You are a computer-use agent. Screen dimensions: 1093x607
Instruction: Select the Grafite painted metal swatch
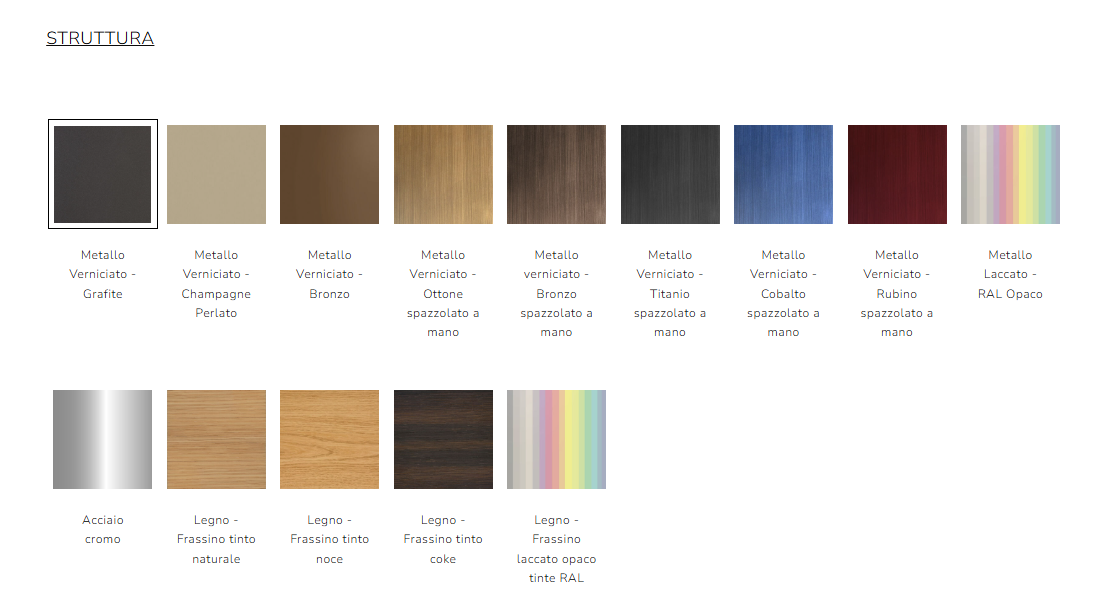[x=102, y=174]
